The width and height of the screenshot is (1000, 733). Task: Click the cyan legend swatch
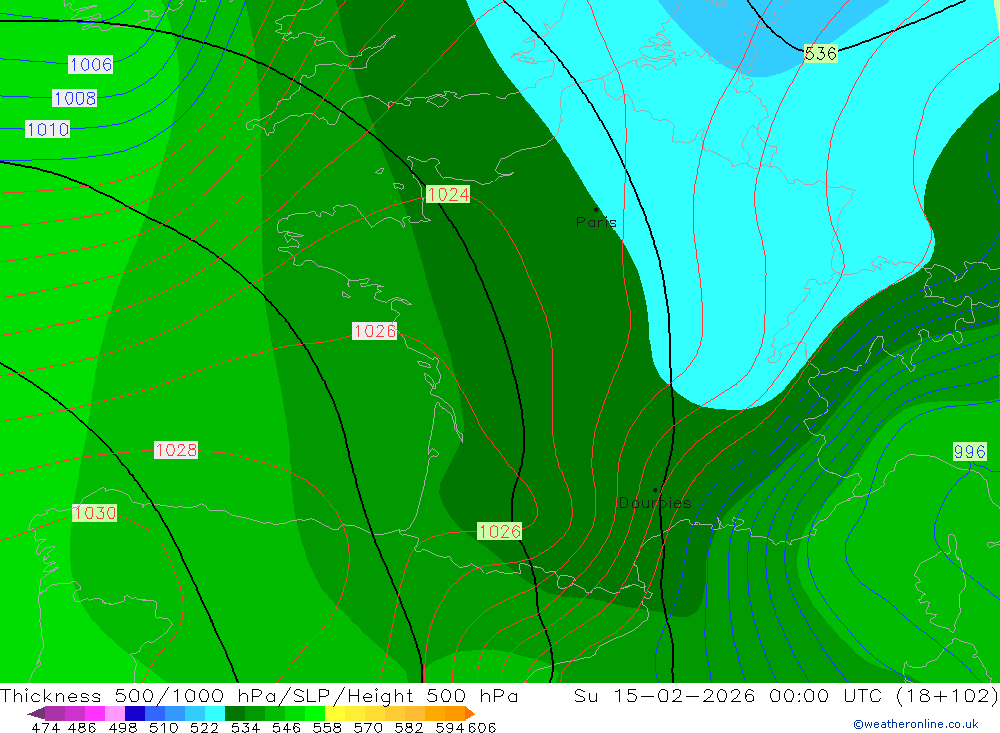coord(214,713)
